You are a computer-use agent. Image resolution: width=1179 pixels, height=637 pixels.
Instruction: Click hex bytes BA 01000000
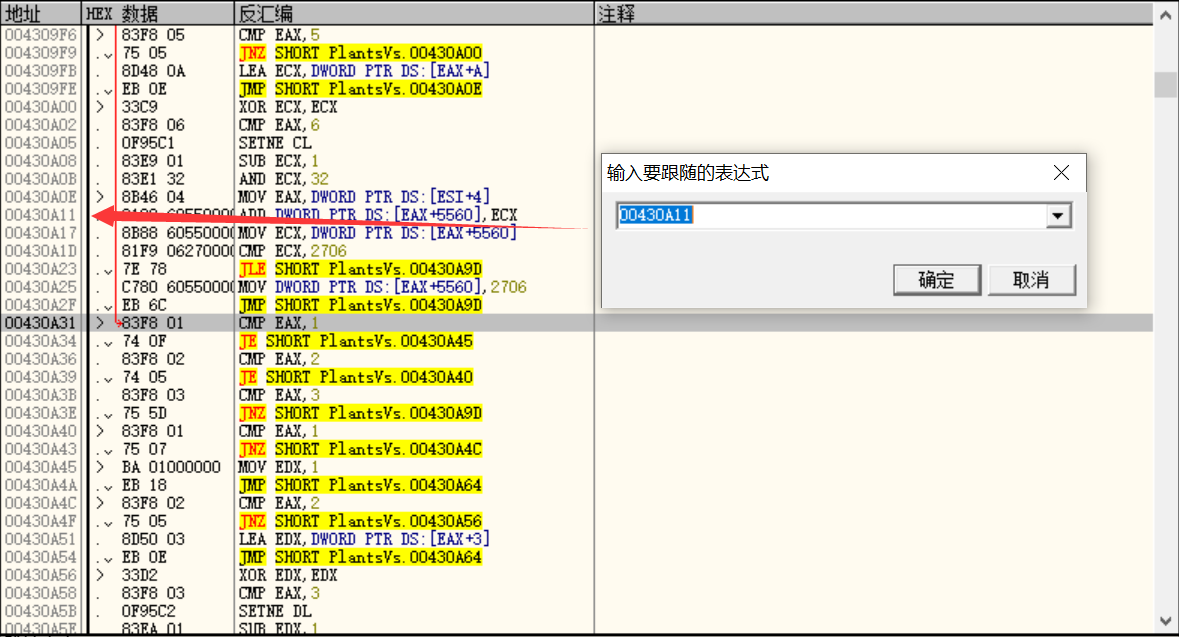171,468
